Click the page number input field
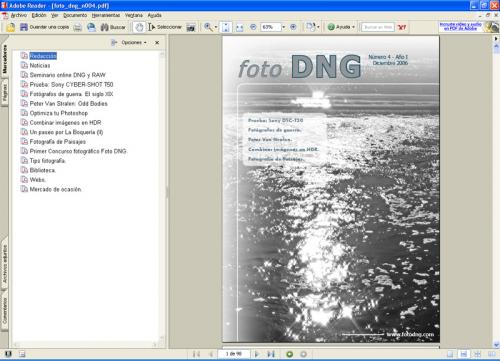500x361 pixels. click(234, 354)
